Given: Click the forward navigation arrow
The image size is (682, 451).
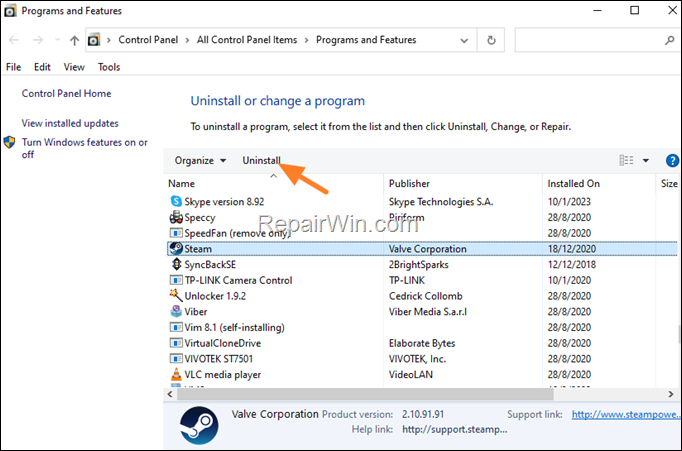Looking at the screenshot, I should point(38,40).
